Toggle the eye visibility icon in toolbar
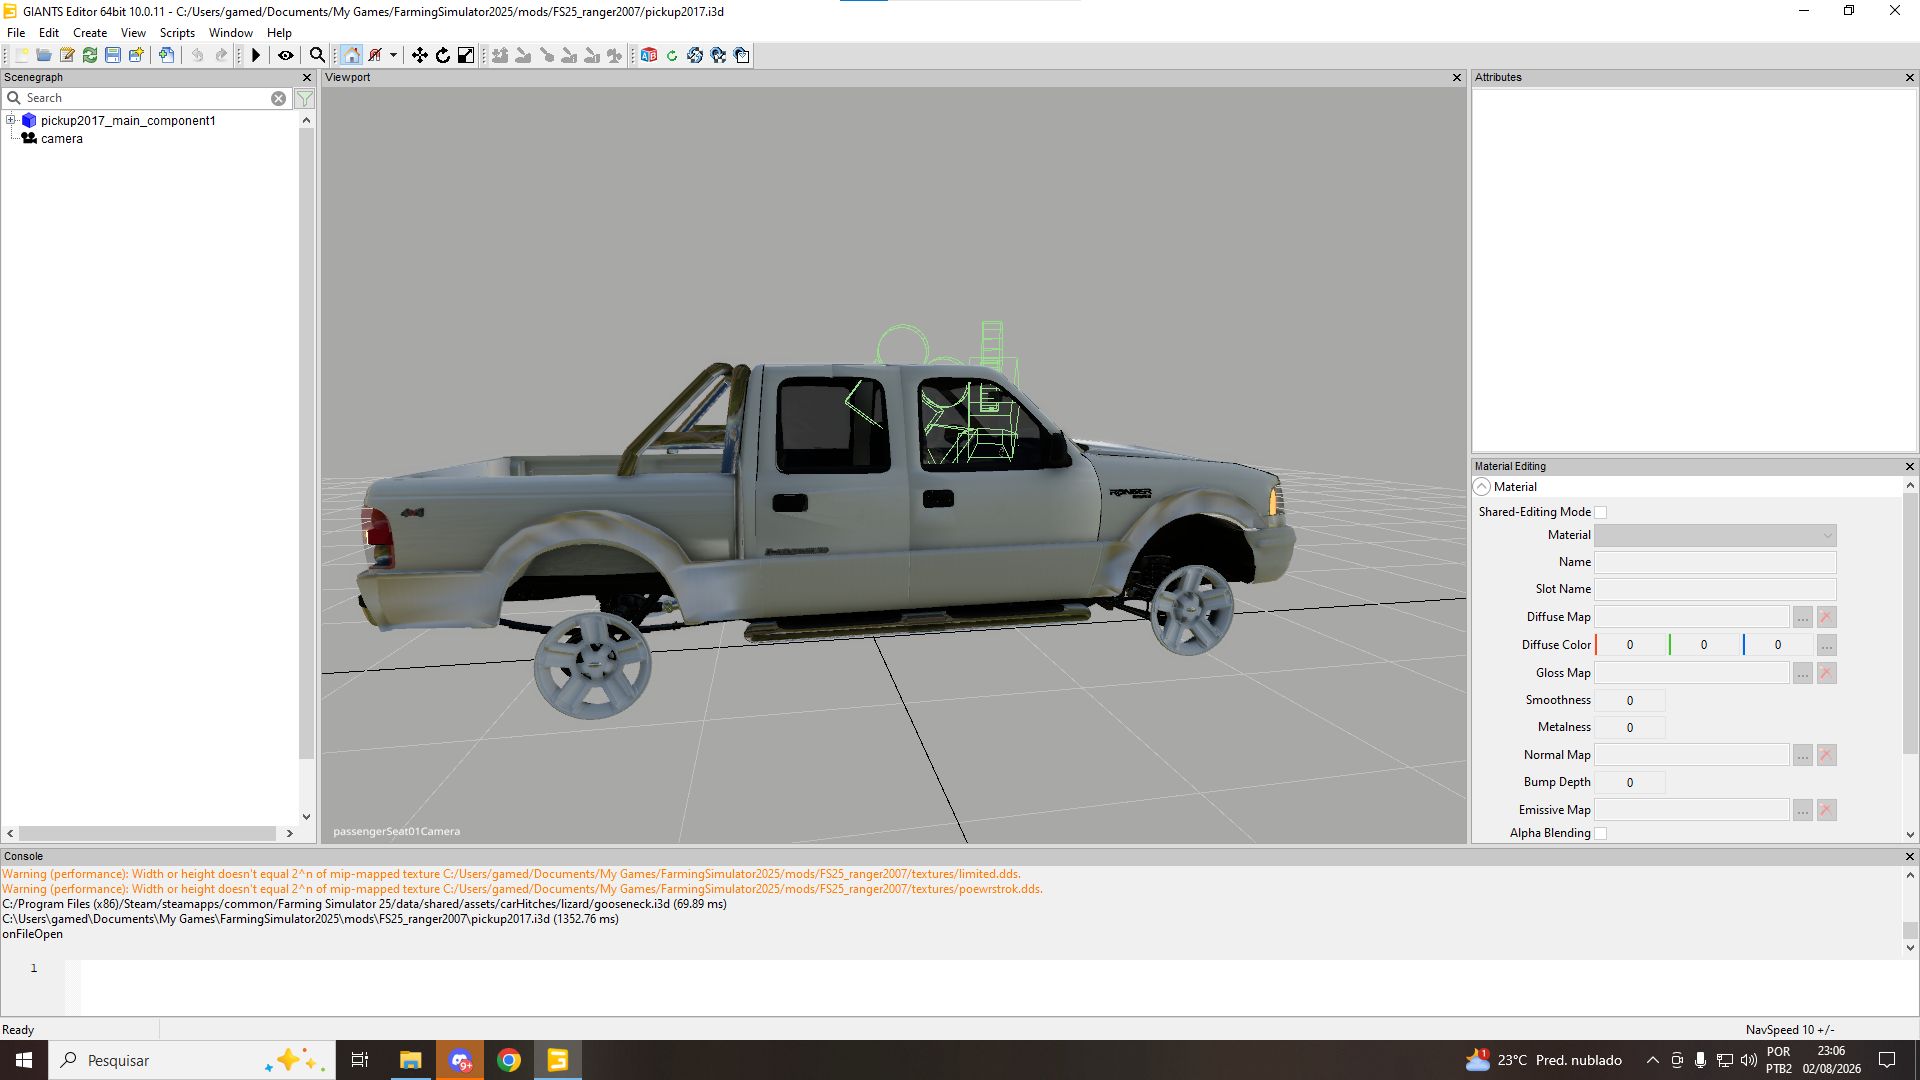 coord(286,55)
